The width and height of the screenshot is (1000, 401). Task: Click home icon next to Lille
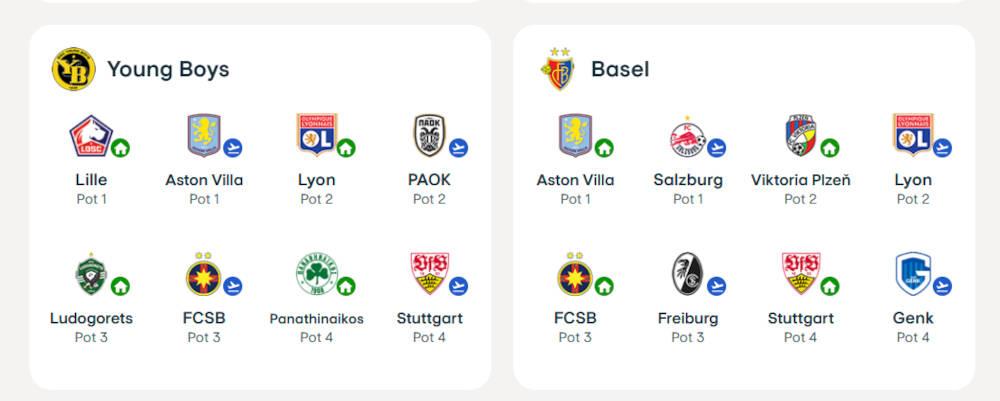click(x=120, y=148)
